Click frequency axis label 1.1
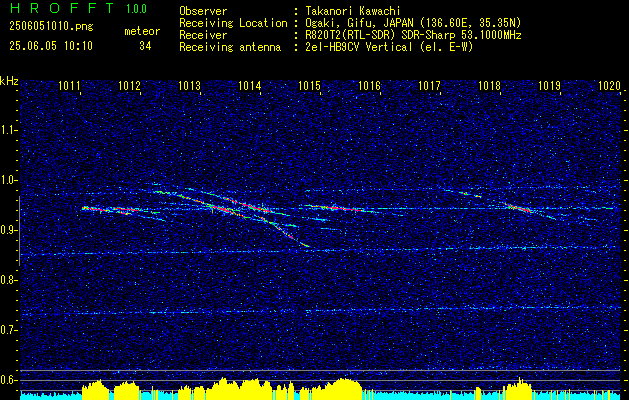This screenshot has height=400, width=629. click(x=9, y=130)
